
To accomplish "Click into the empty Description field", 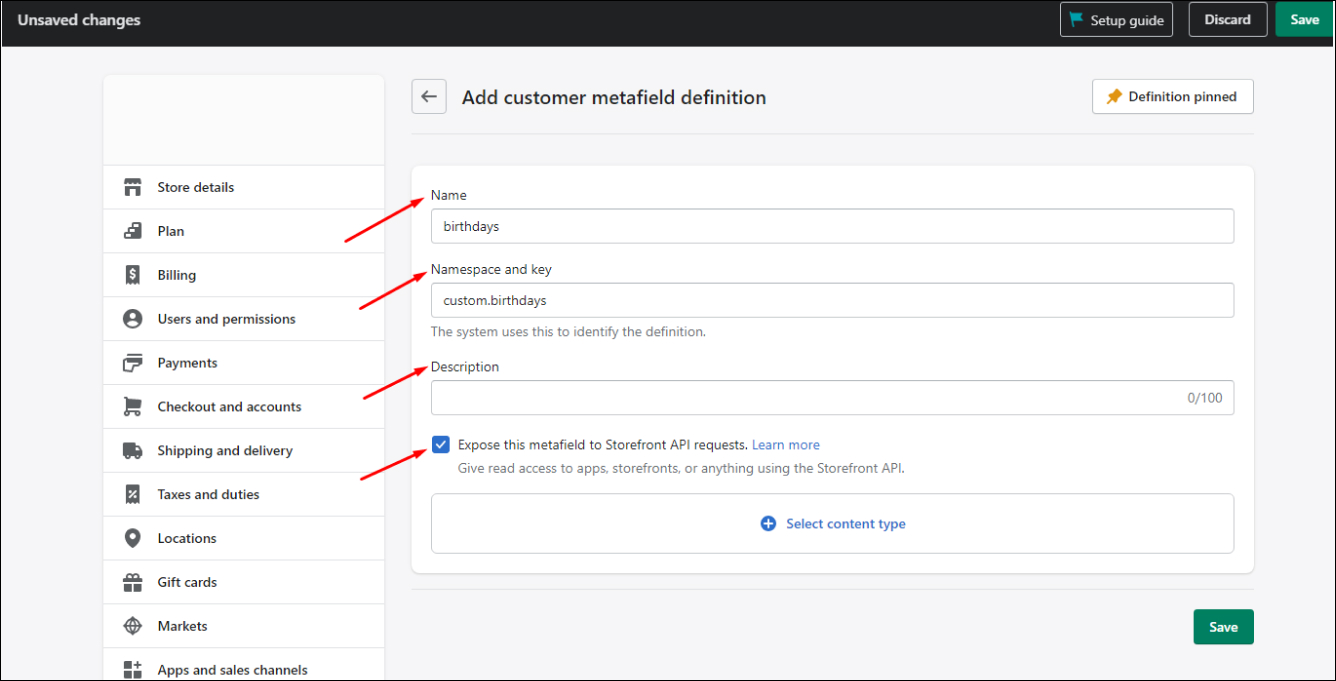I will click(832, 398).
